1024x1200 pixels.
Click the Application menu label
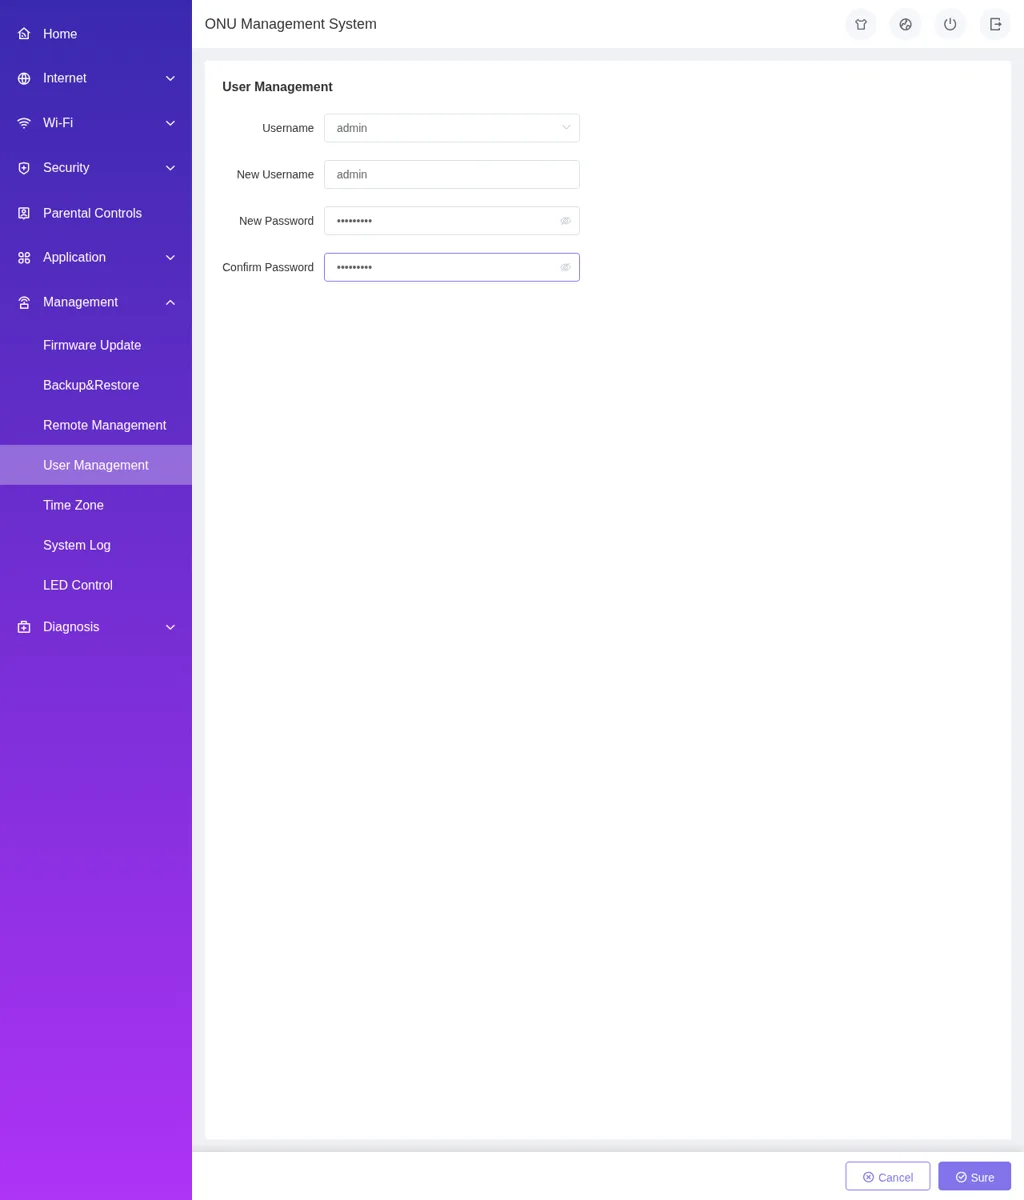[x=74, y=257]
